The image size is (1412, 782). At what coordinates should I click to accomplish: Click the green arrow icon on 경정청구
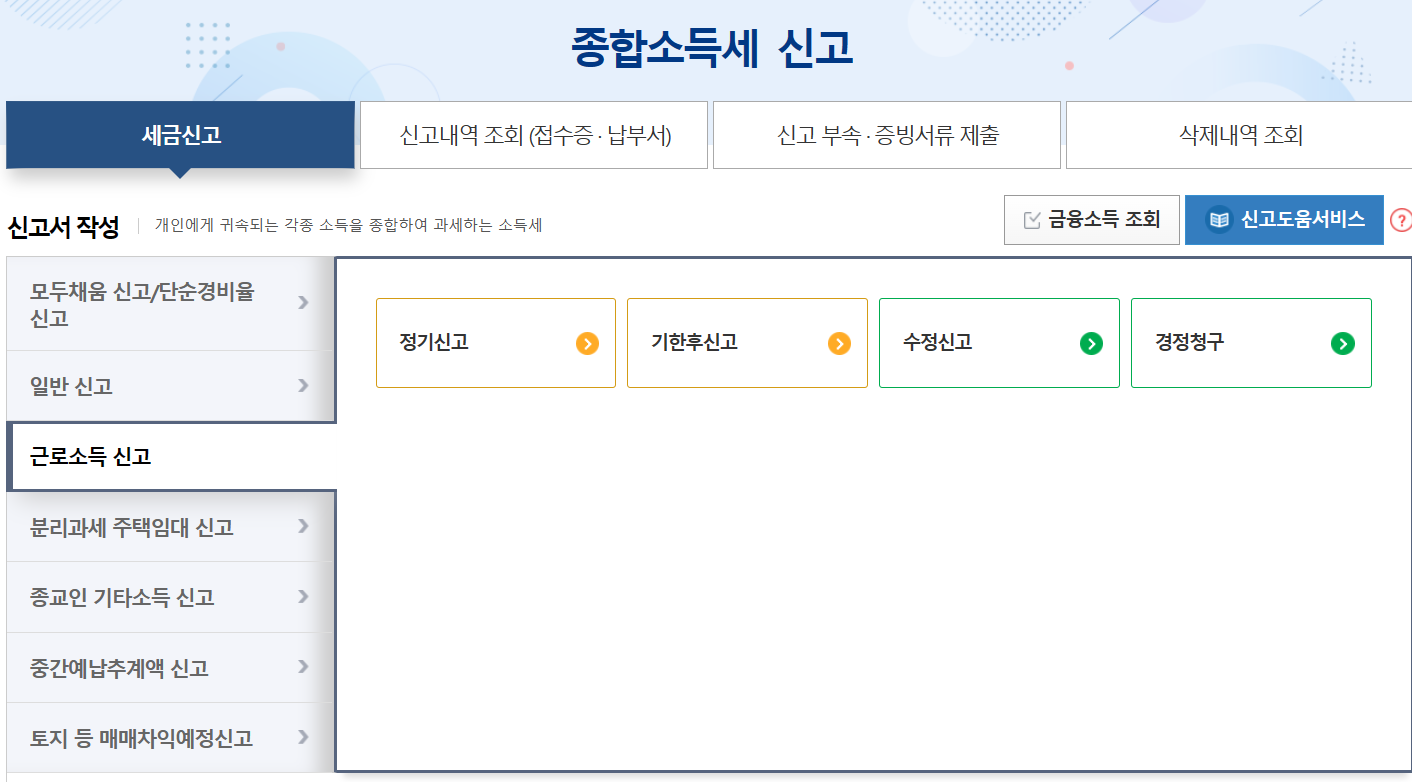(1343, 344)
